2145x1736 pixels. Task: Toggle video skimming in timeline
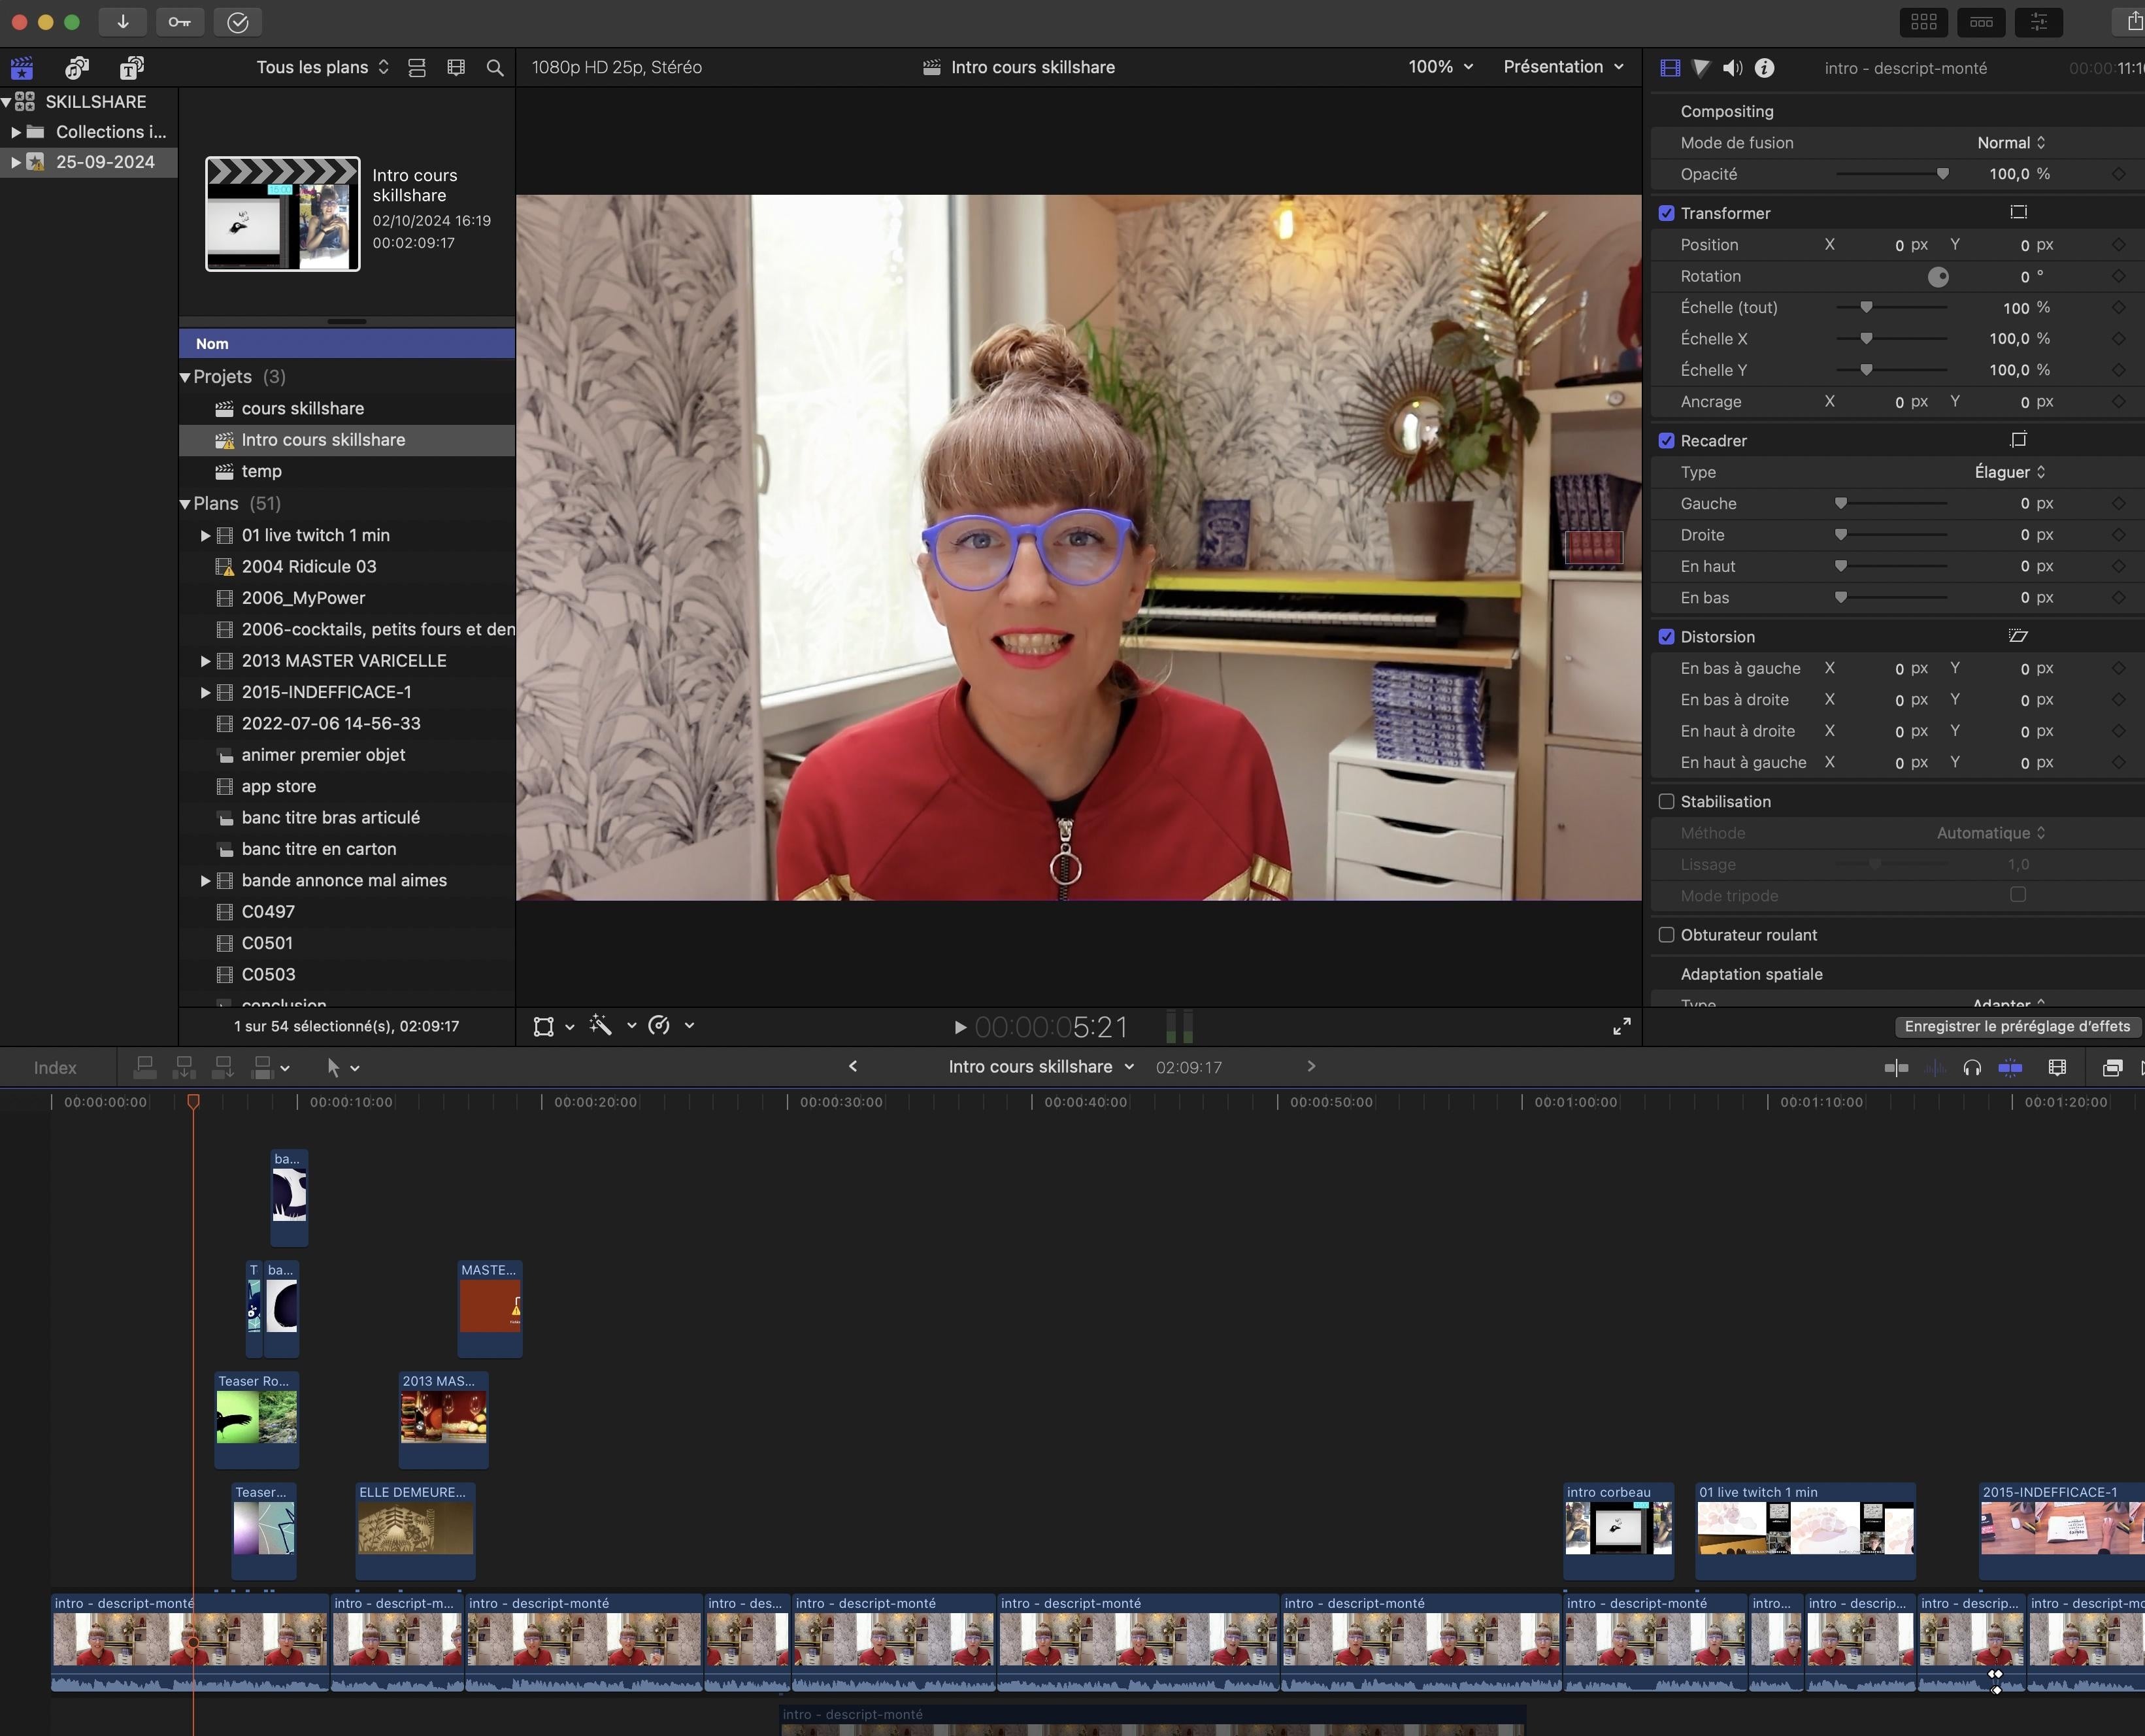click(1896, 1068)
